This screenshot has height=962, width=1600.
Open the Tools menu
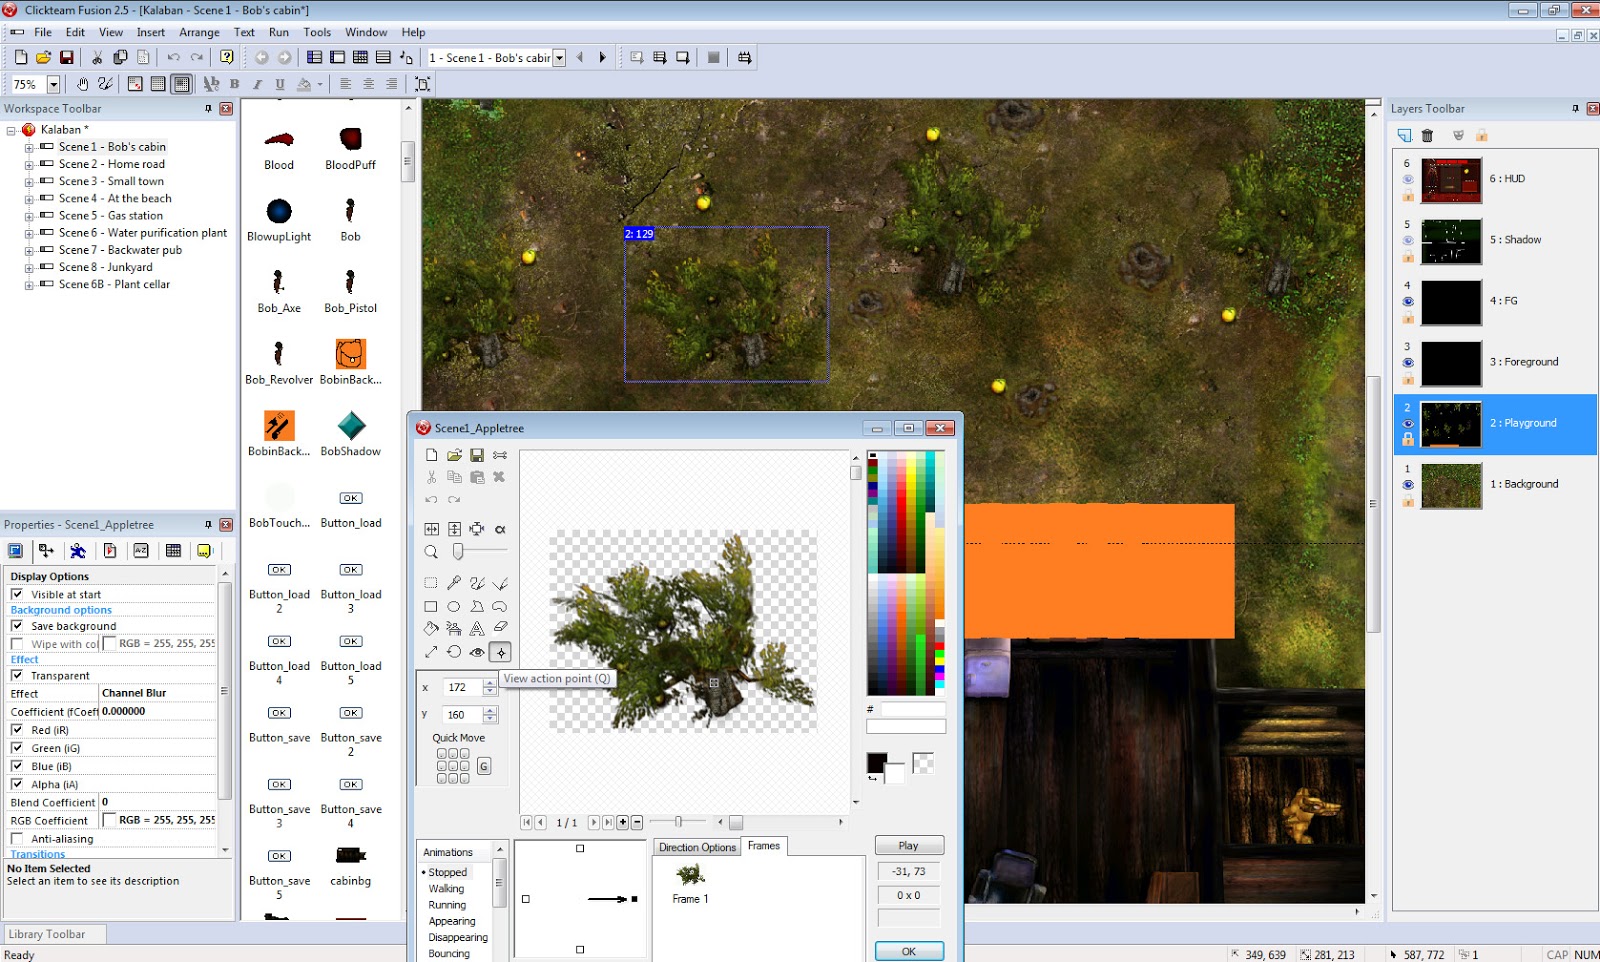pos(317,32)
